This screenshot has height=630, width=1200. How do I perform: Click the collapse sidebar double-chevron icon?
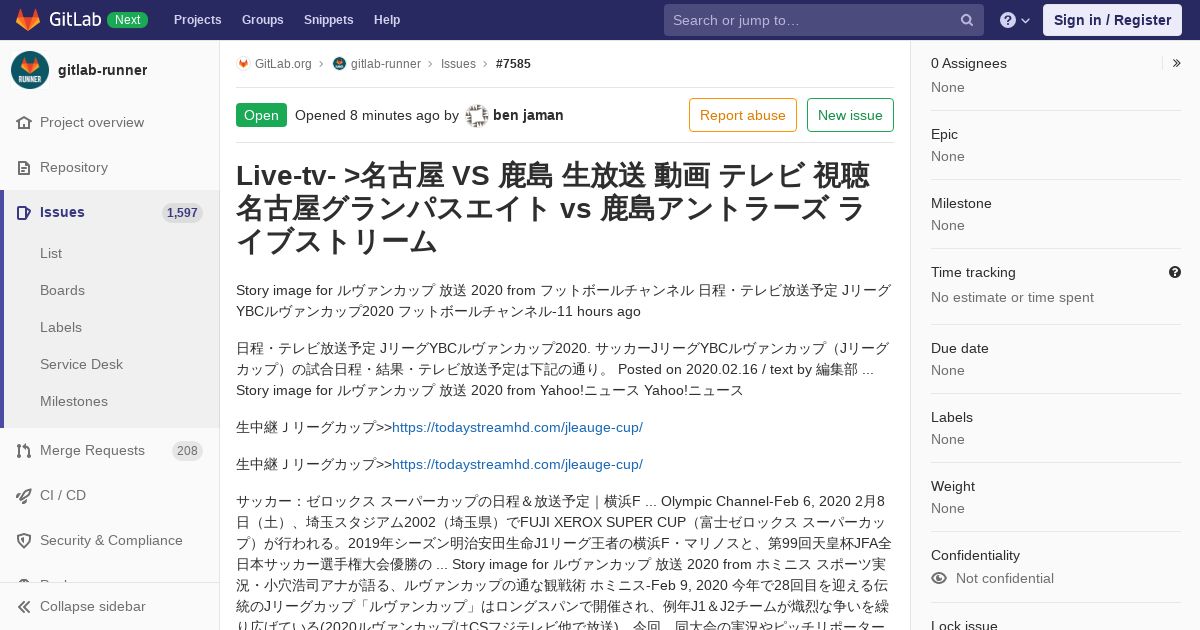(24, 606)
